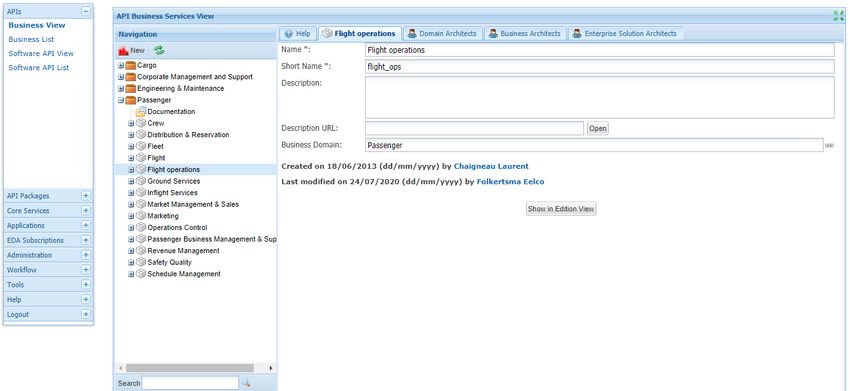The width and height of the screenshot is (850, 391).
Task: Expand the Workflow section
Action: click(86, 270)
